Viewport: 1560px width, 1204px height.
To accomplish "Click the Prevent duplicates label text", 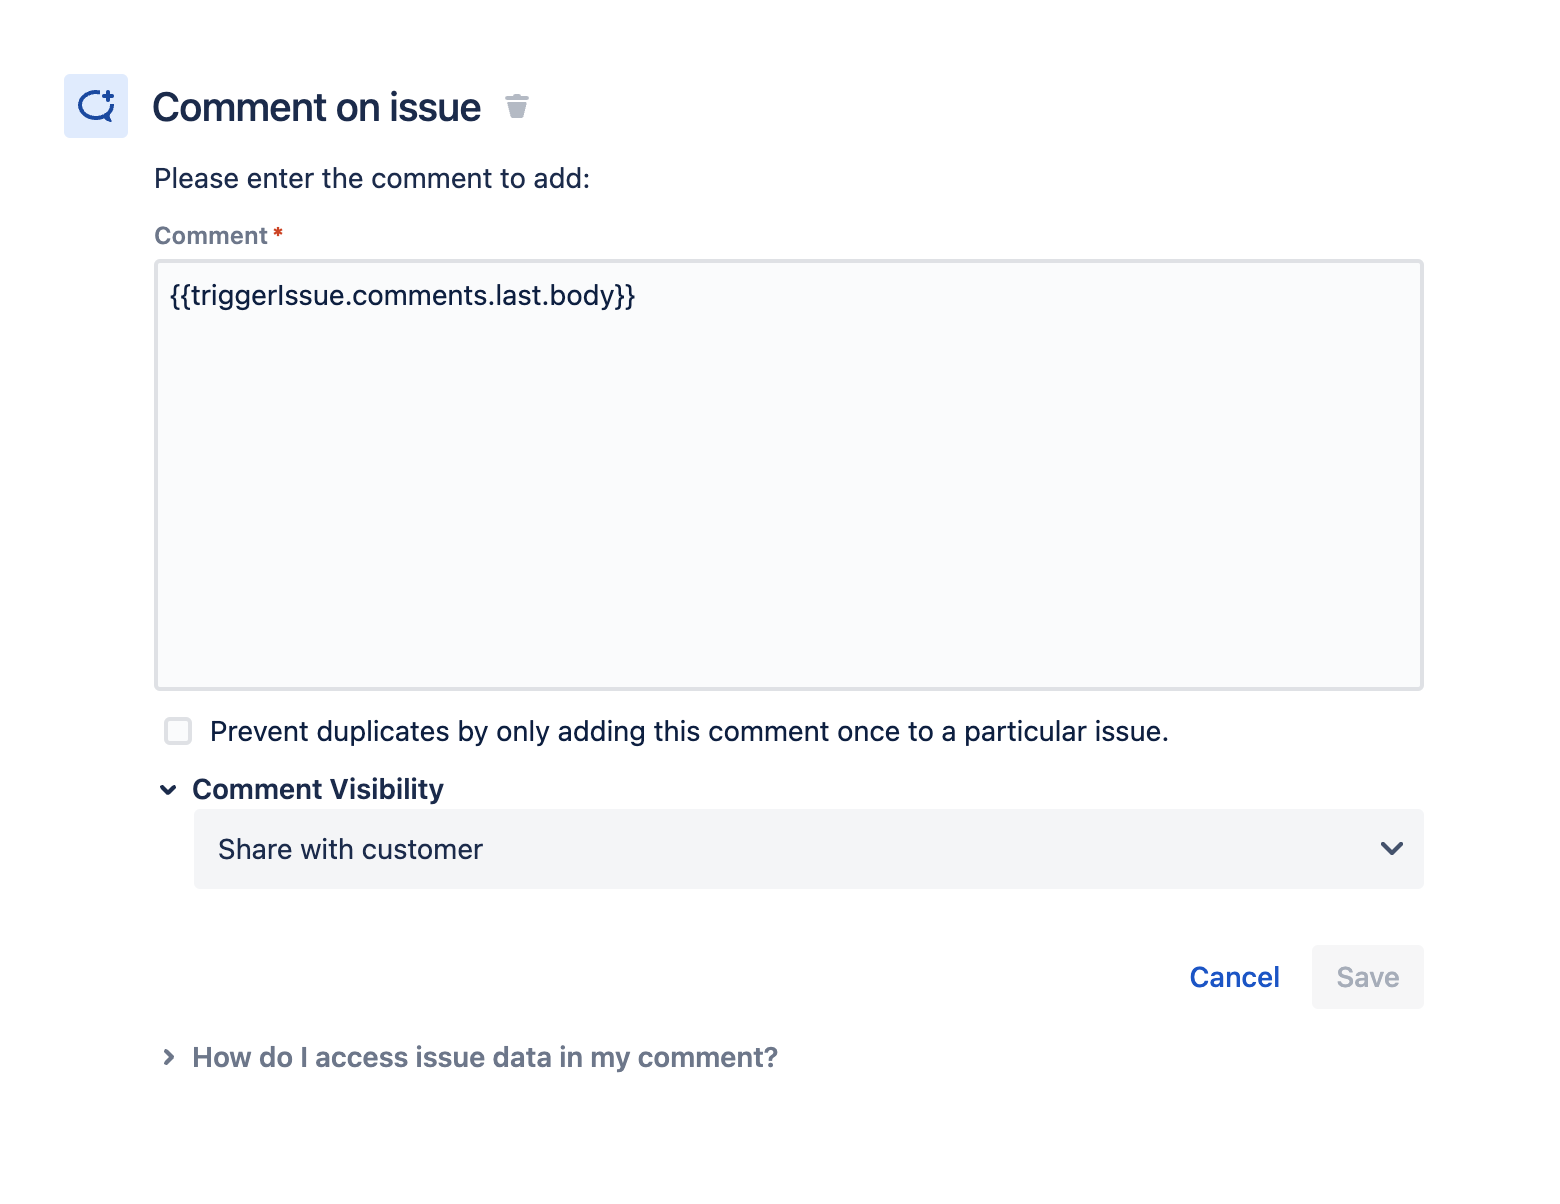I will point(689,732).
